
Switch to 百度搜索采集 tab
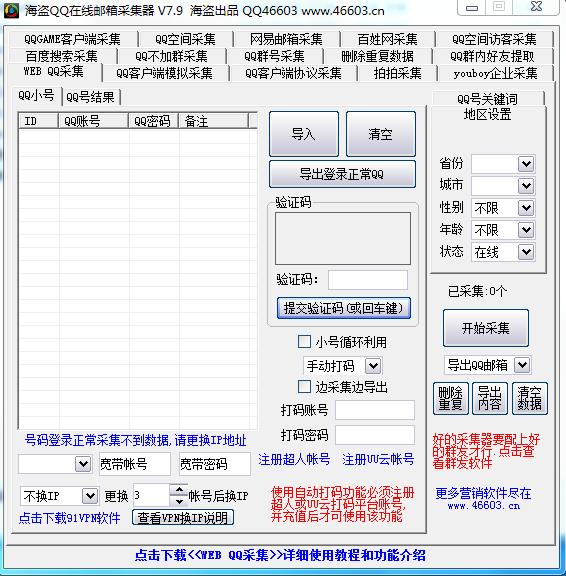pyautogui.click(x=61, y=56)
